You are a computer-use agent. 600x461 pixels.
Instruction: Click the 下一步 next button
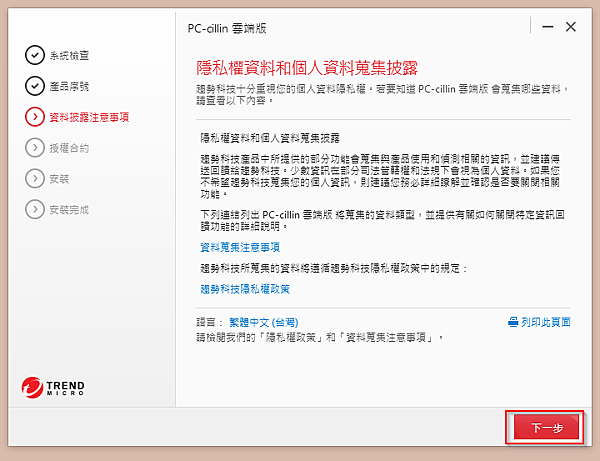click(x=546, y=427)
